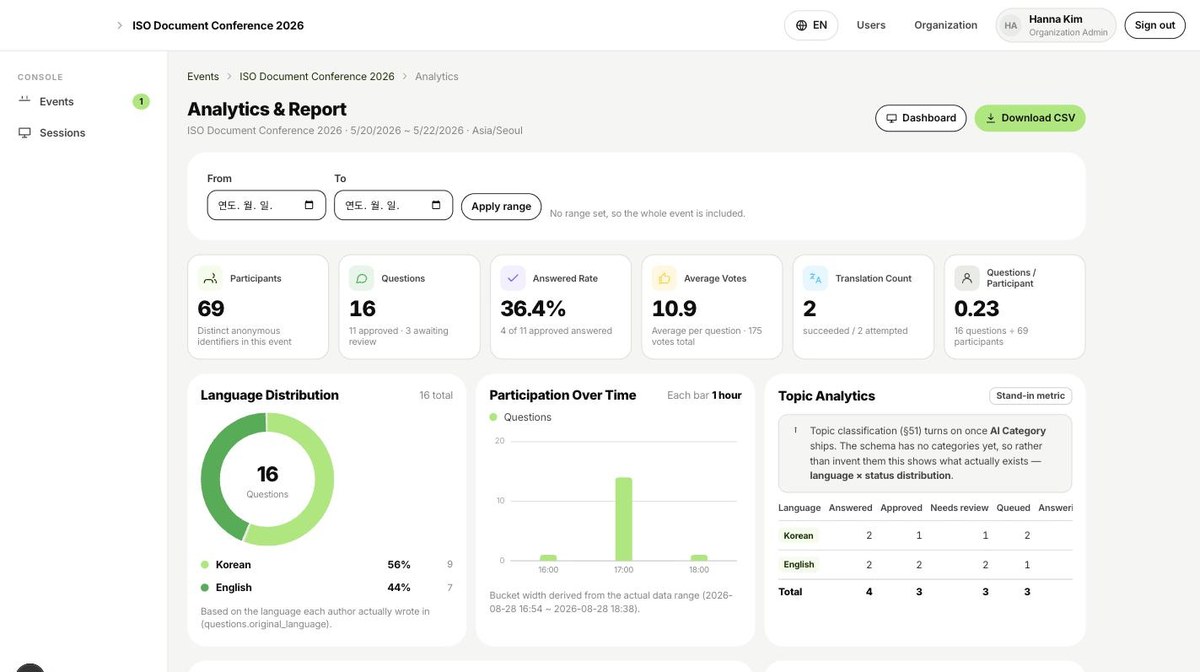Click the tallest bar at 17:00
Screen dimensions: 1200x672
pyautogui.click(x=624, y=519)
